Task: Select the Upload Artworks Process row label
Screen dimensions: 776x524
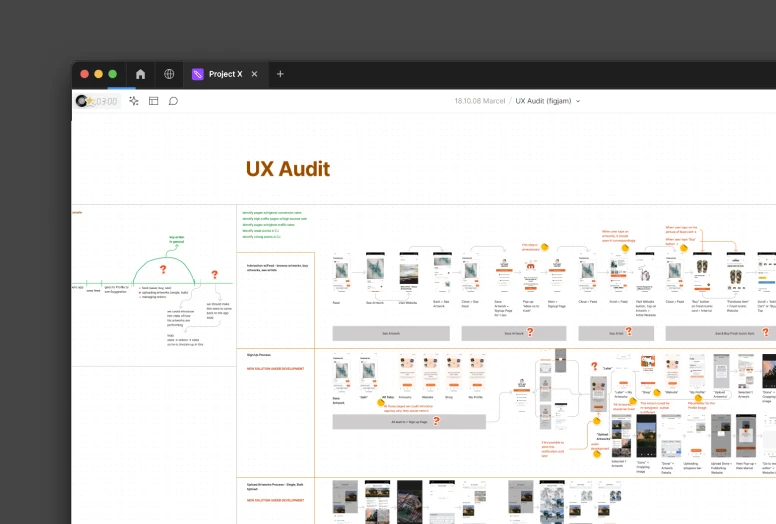Action: [x=275, y=486]
